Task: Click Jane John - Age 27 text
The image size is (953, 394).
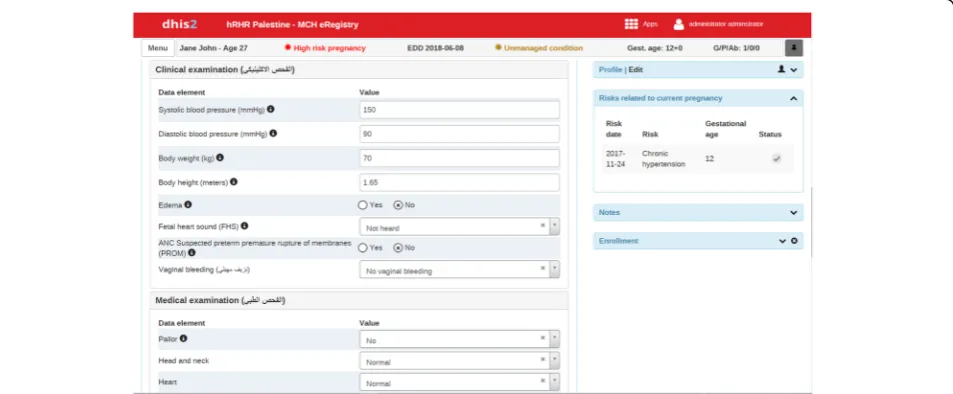Action: 213,48
